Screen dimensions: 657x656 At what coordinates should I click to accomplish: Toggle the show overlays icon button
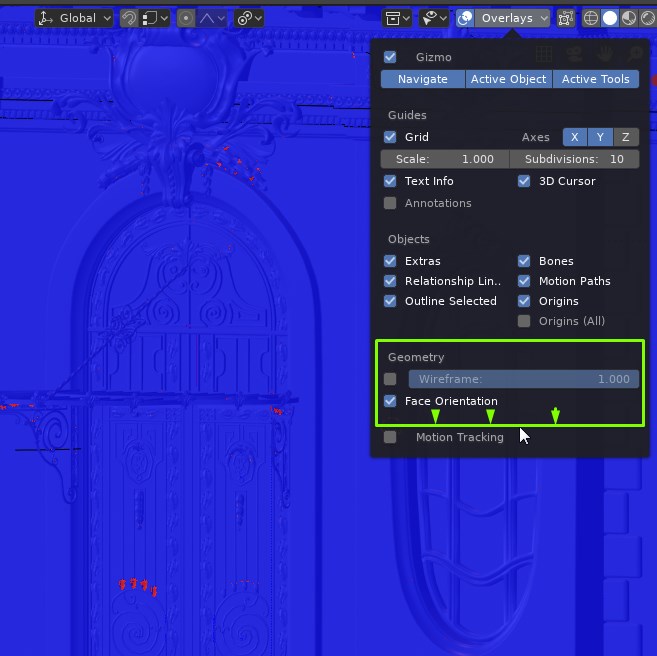click(465, 18)
